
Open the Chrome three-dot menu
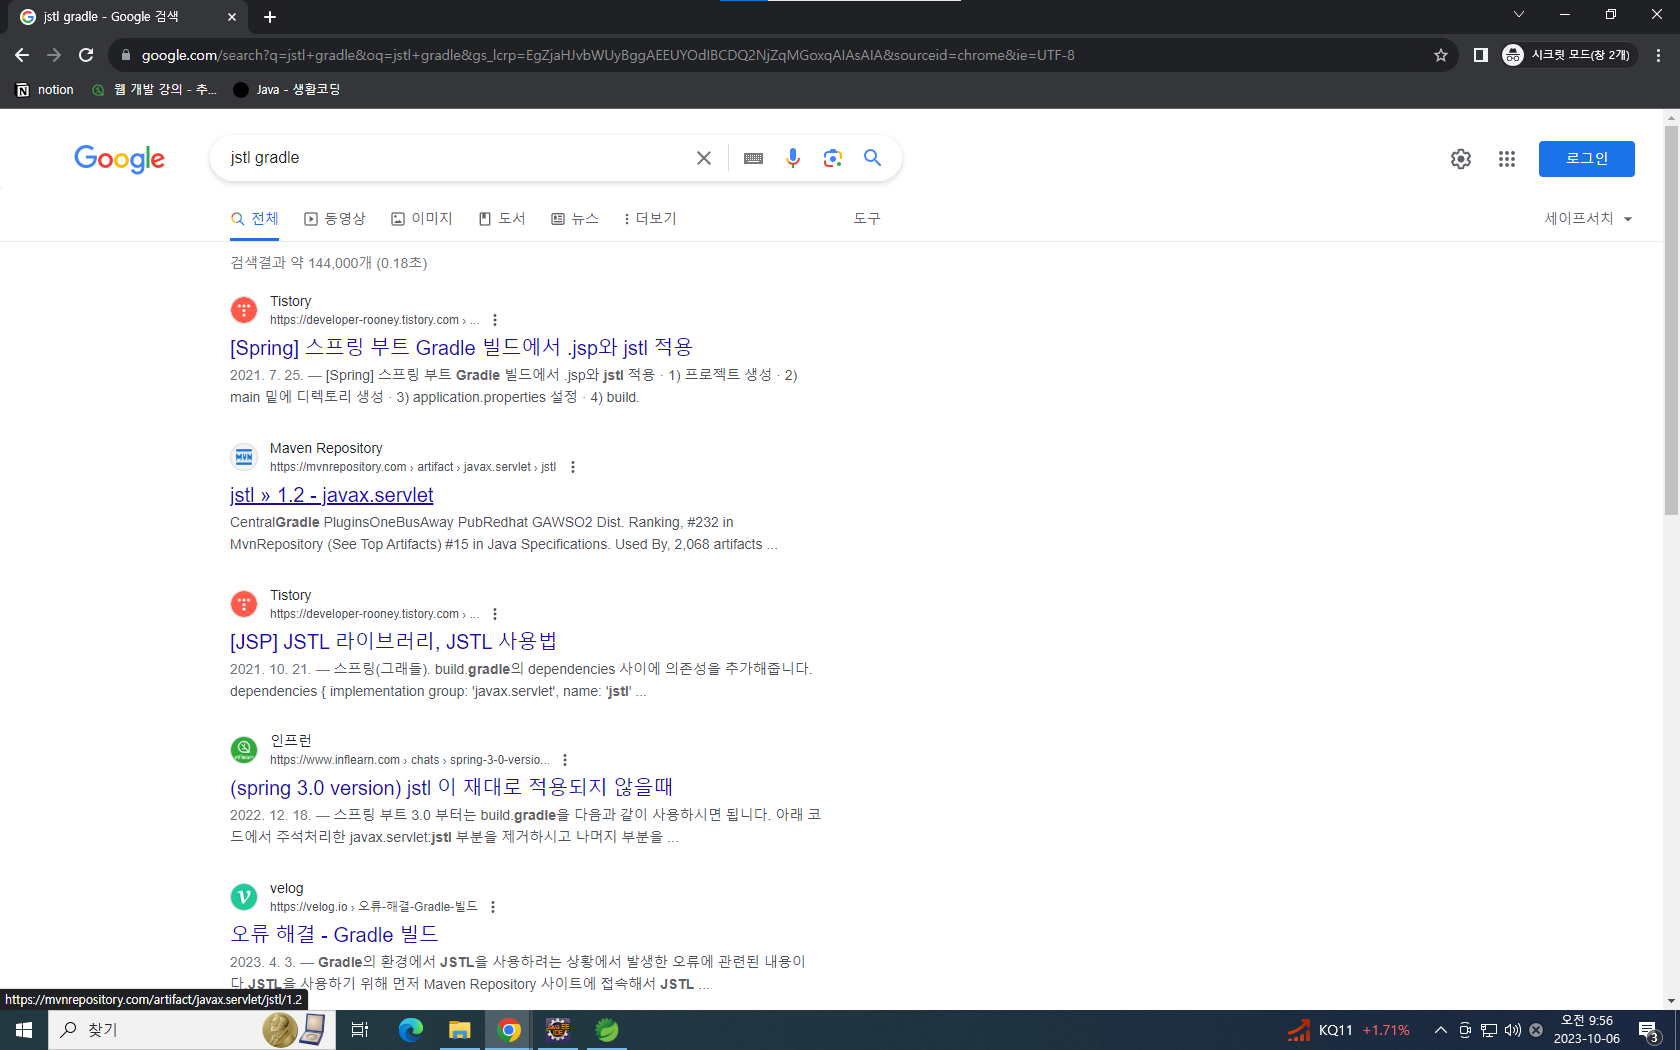pos(1659,55)
